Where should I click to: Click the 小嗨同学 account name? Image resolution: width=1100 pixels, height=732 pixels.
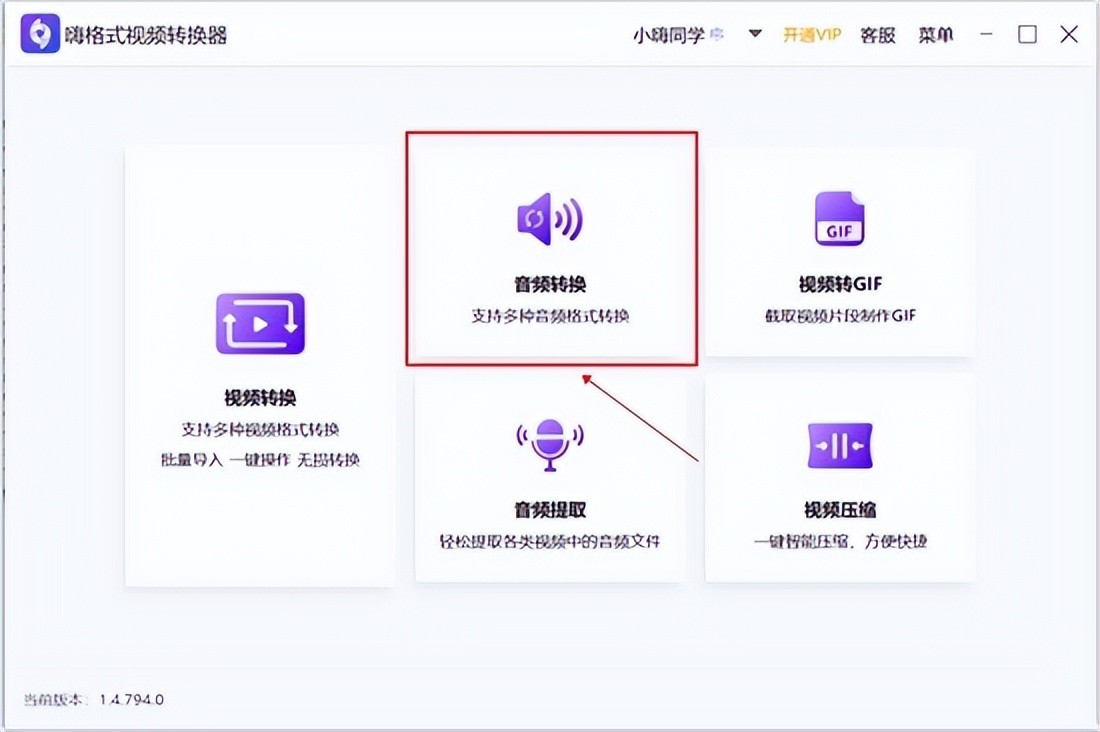(668, 35)
